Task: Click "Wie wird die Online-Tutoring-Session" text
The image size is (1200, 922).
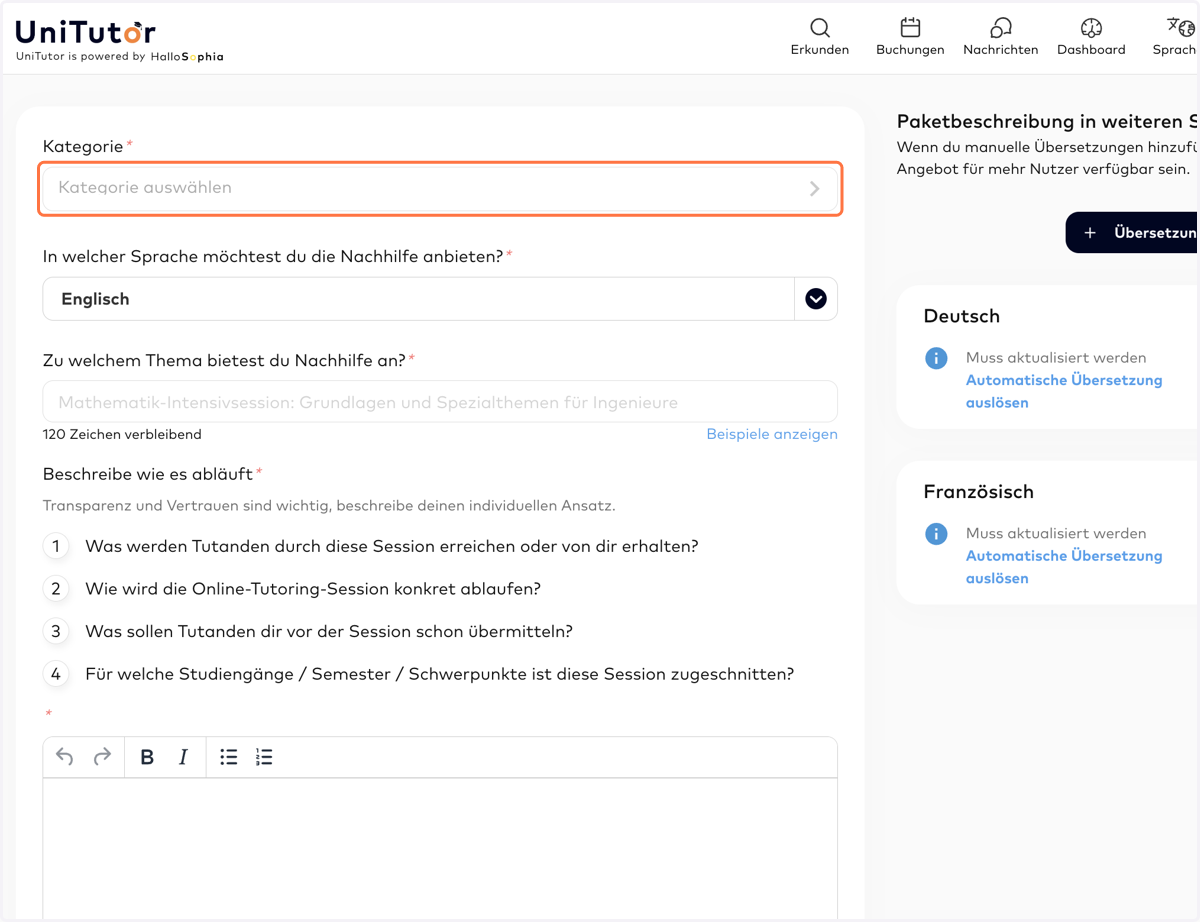Action: point(313,589)
